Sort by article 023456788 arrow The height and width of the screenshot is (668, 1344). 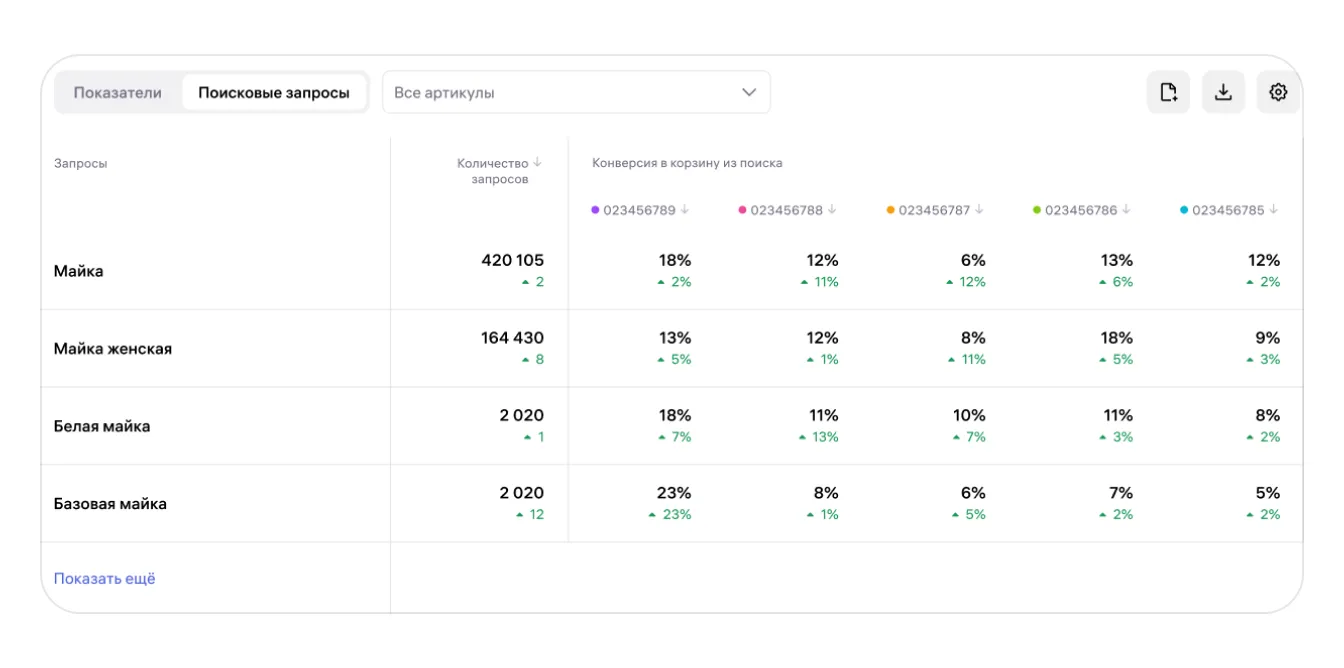pyautogui.click(x=832, y=210)
